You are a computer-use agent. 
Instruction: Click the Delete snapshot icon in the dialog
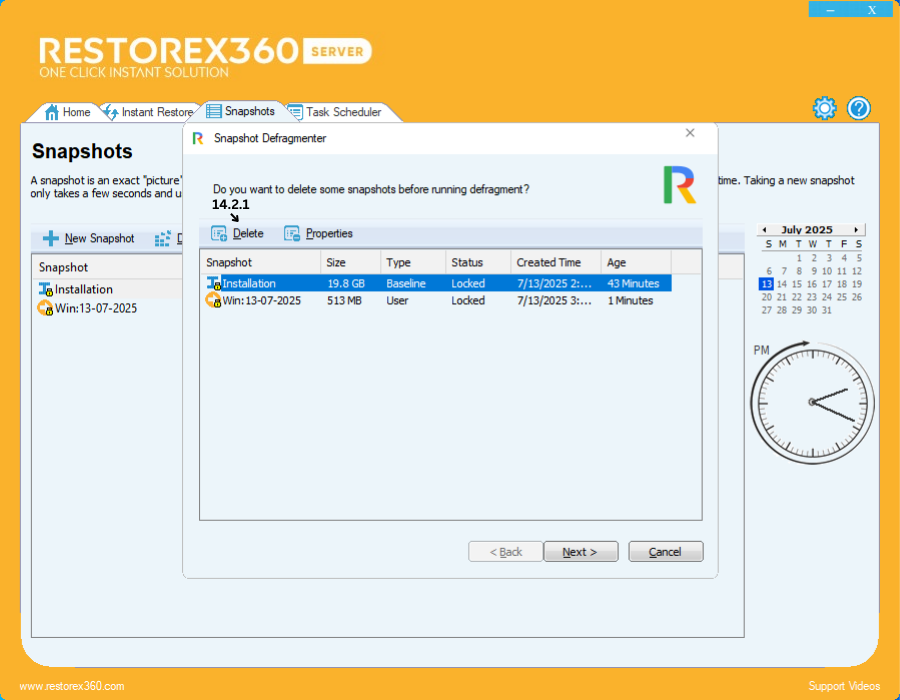click(x=219, y=234)
